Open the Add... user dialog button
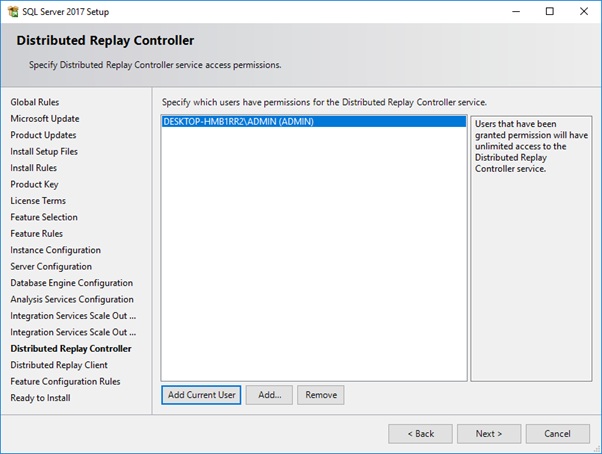Image resolution: width=602 pixels, height=454 pixels. tap(270, 395)
